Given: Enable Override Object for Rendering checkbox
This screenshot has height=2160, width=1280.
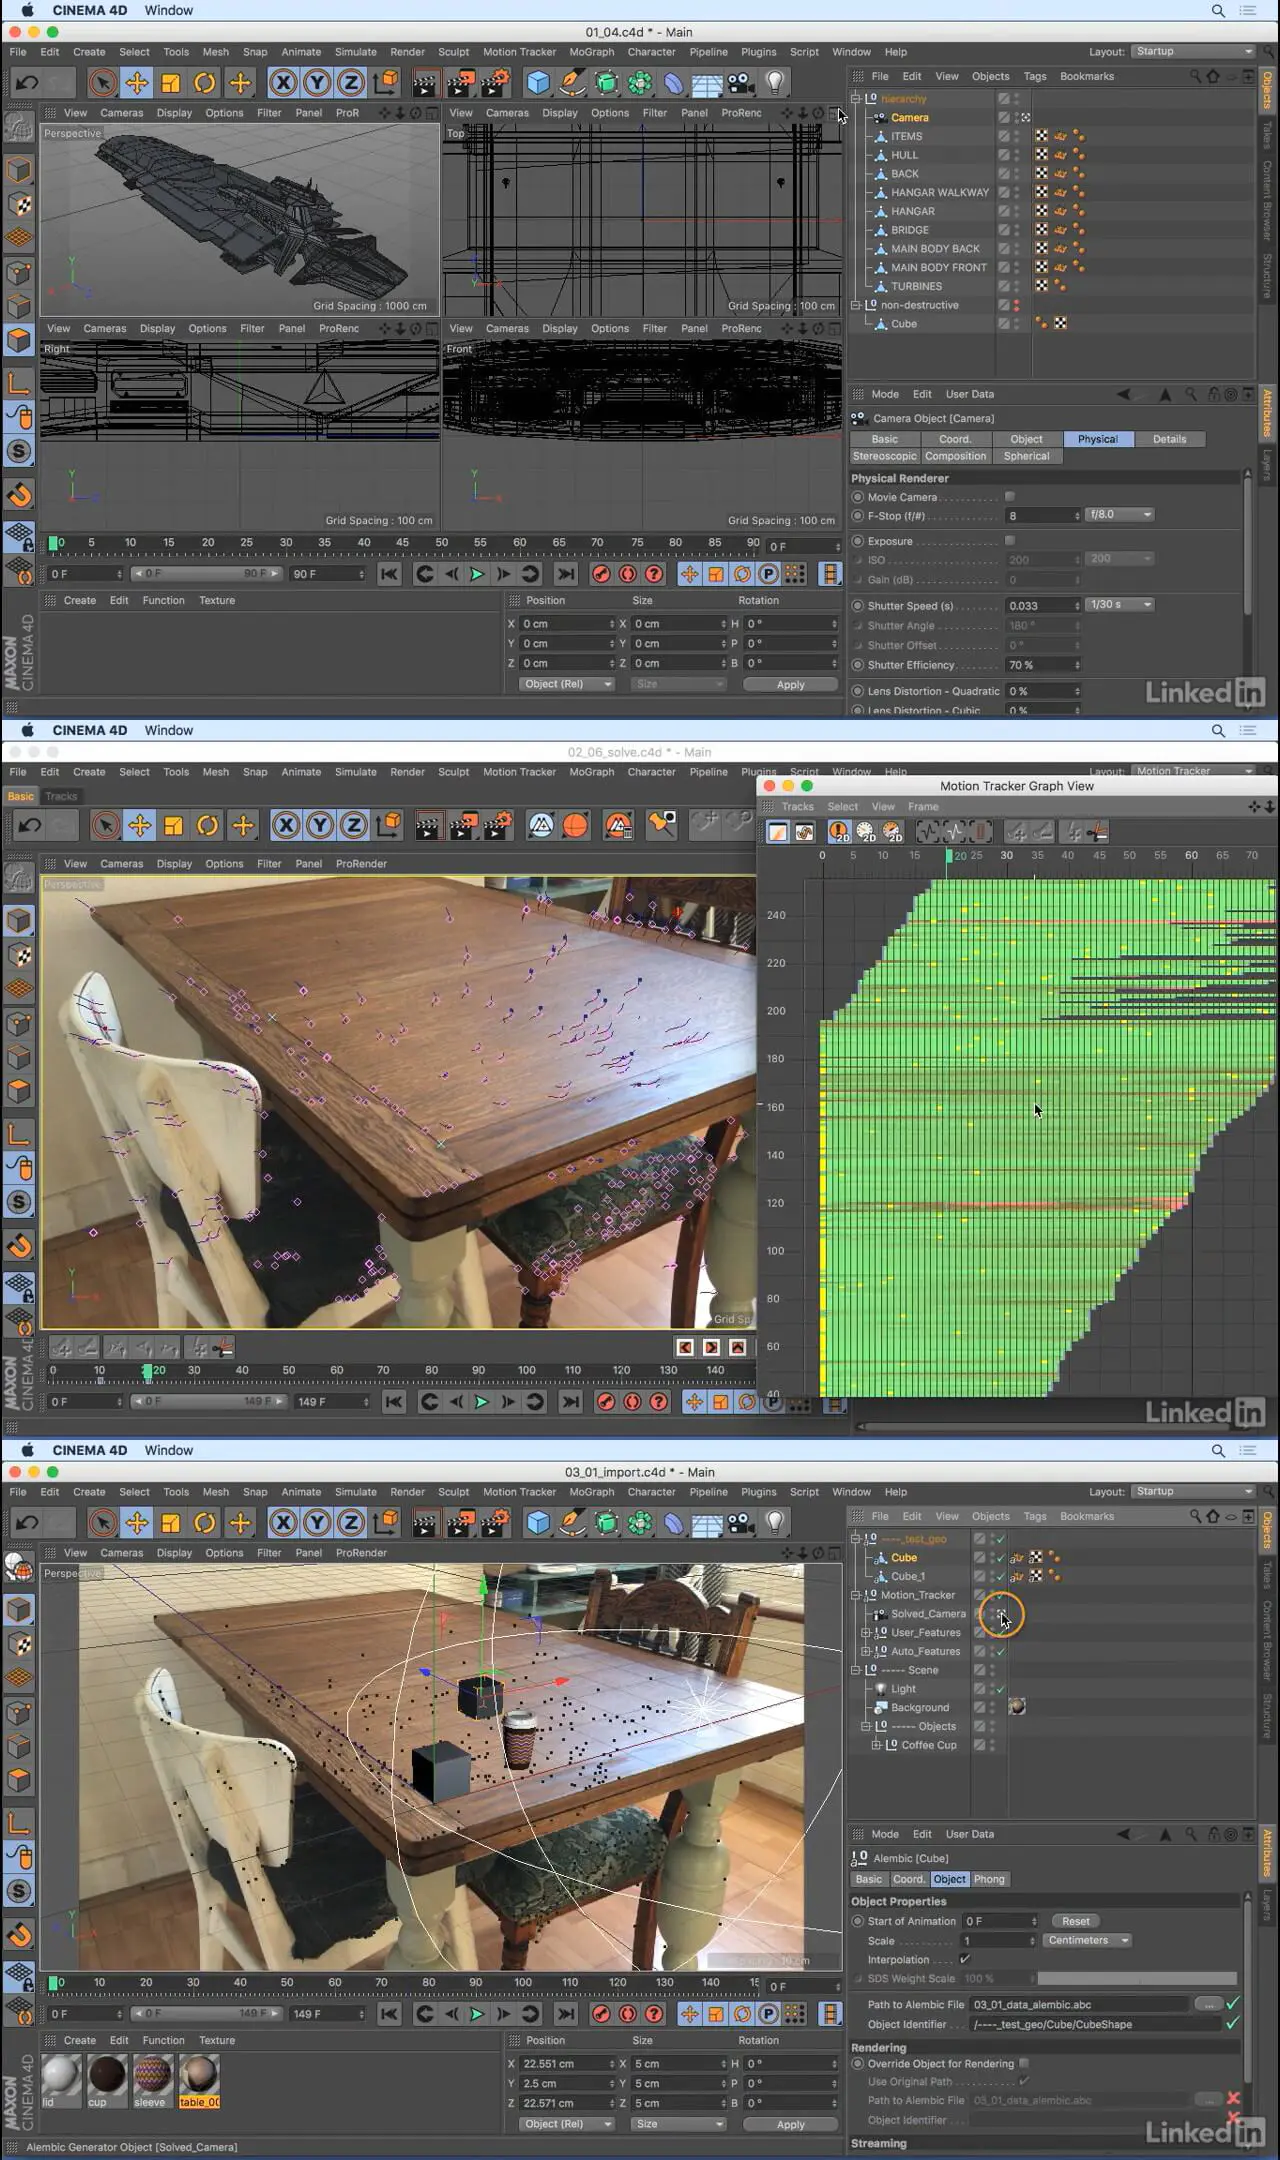Looking at the screenshot, I should click(x=1024, y=2063).
